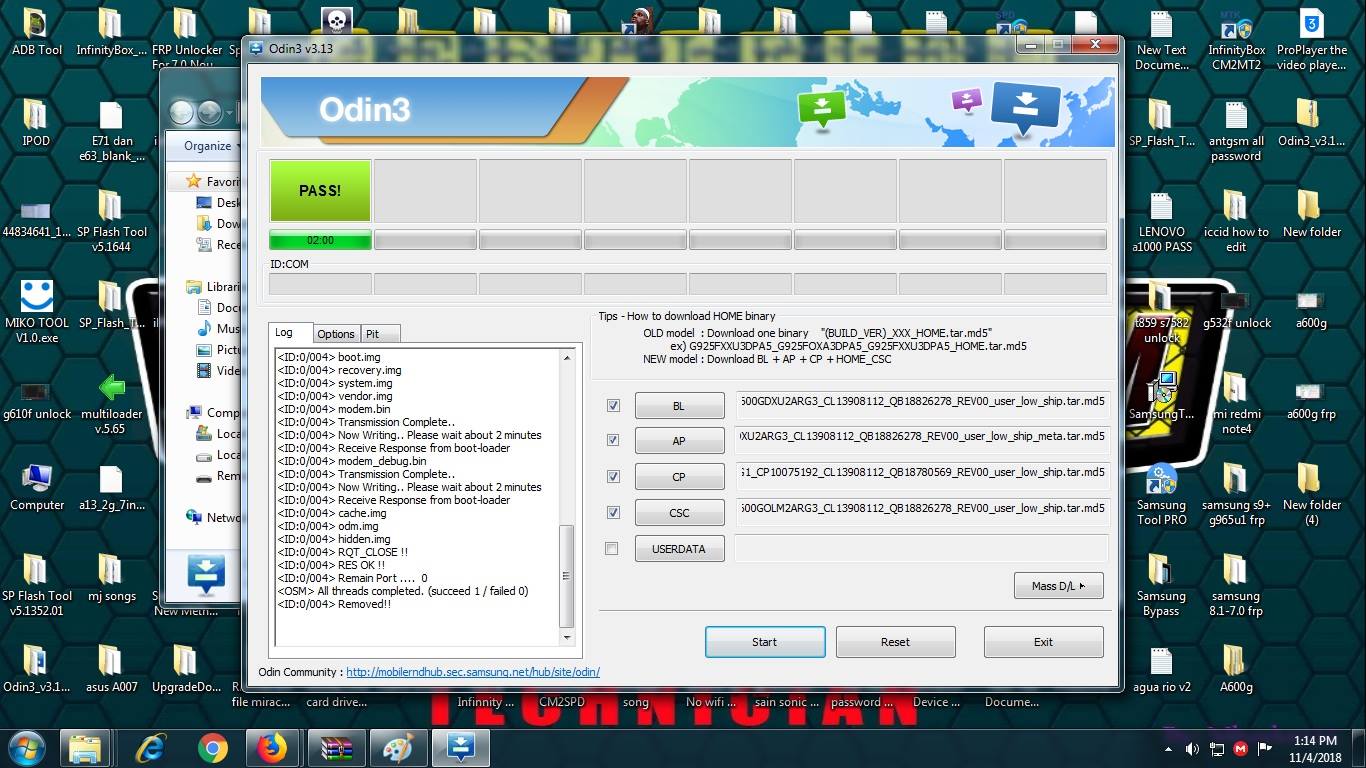
Task: Click the Start button in Odin
Action: [765, 642]
